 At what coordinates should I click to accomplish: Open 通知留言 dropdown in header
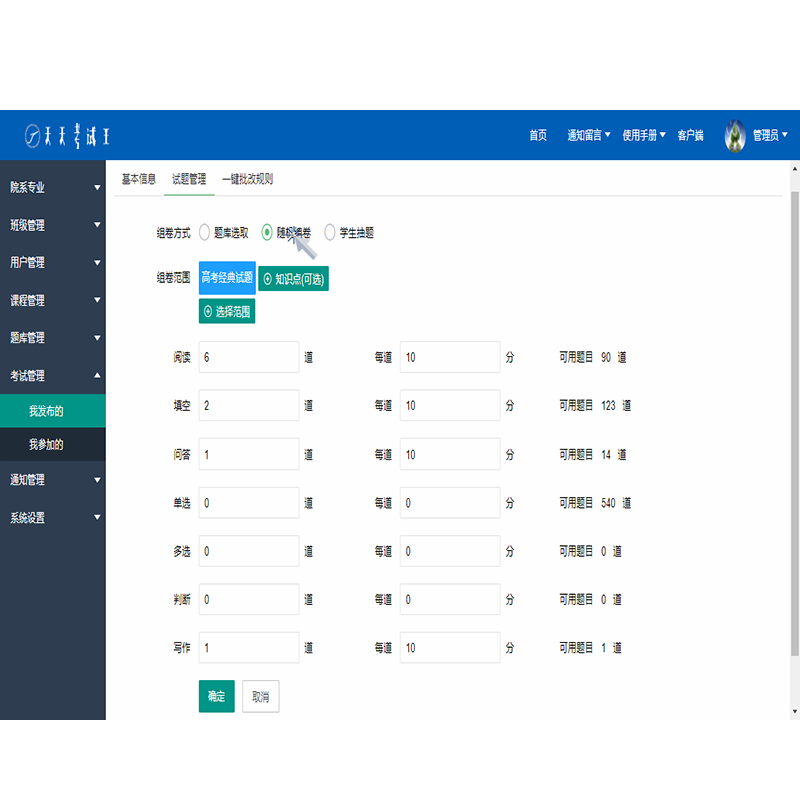[x=589, y=135]
